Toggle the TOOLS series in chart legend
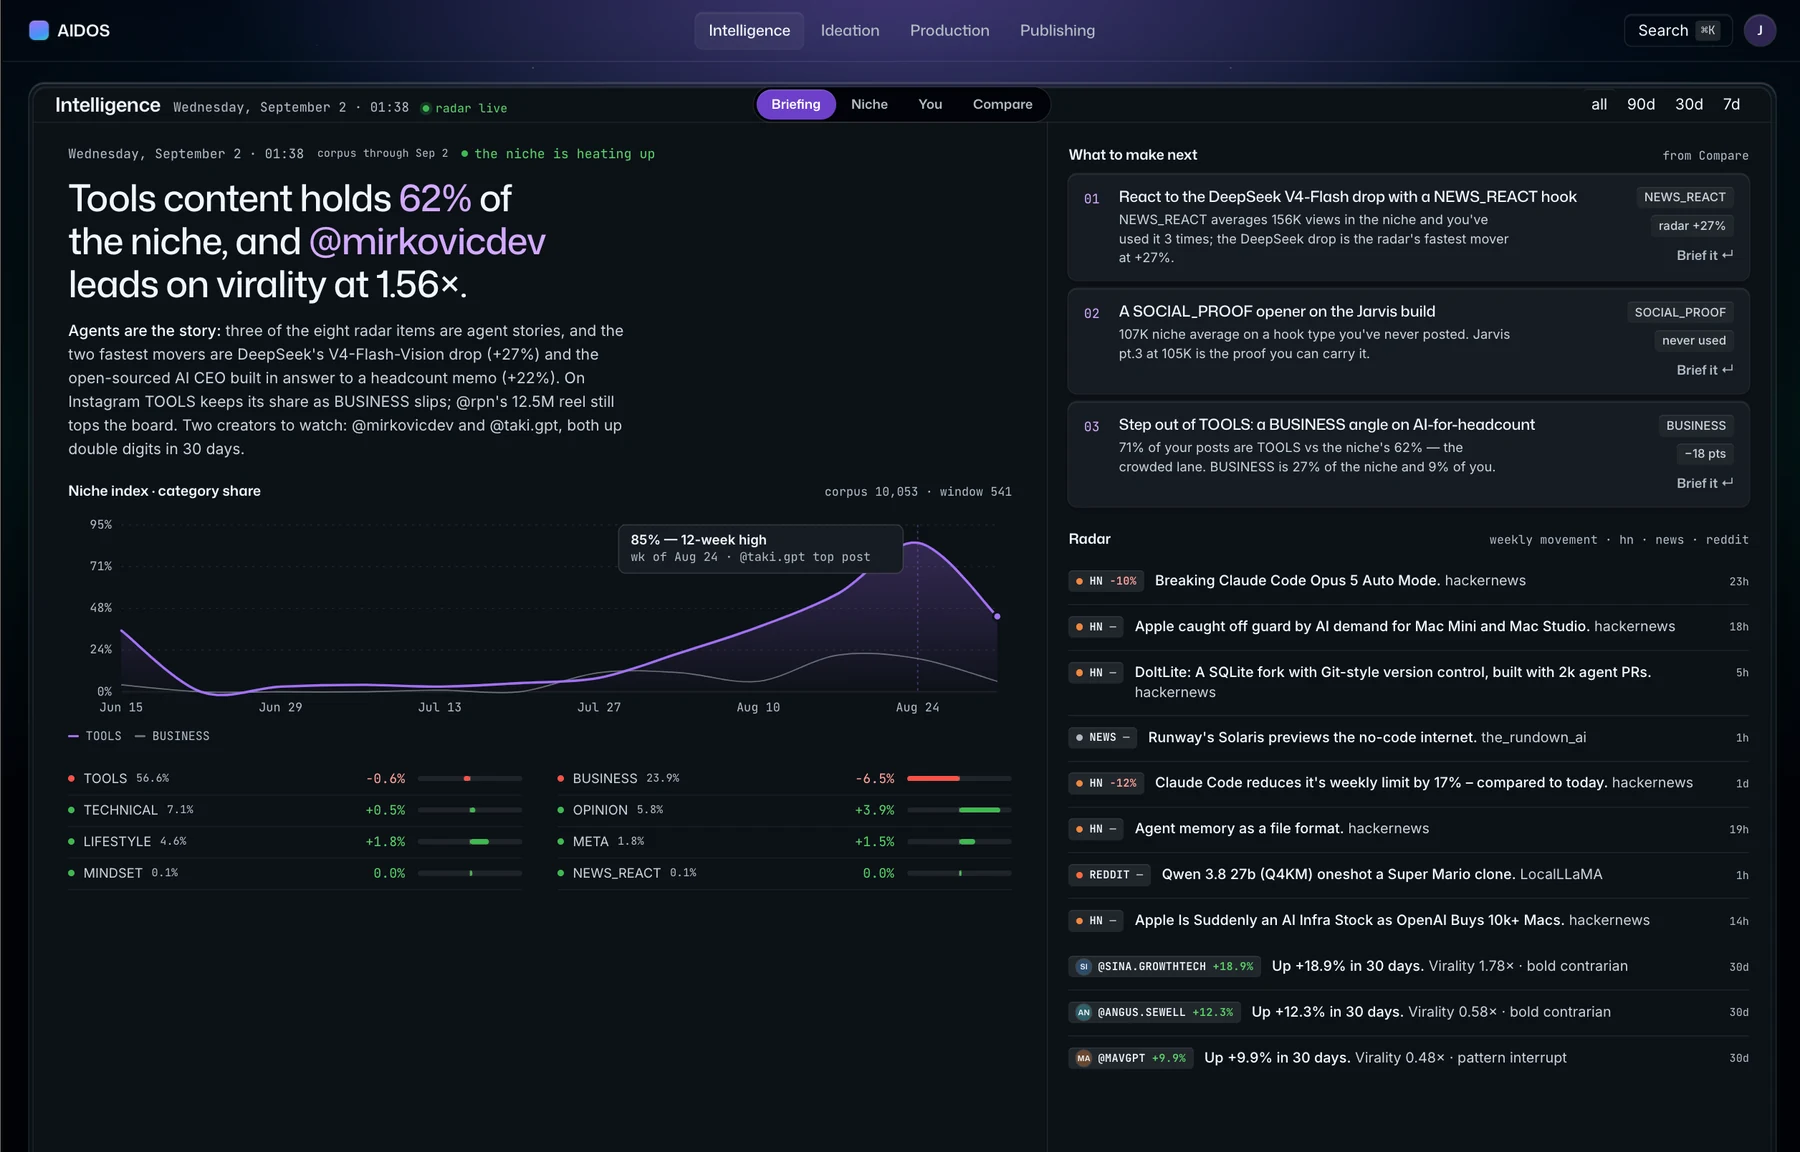 95,736
